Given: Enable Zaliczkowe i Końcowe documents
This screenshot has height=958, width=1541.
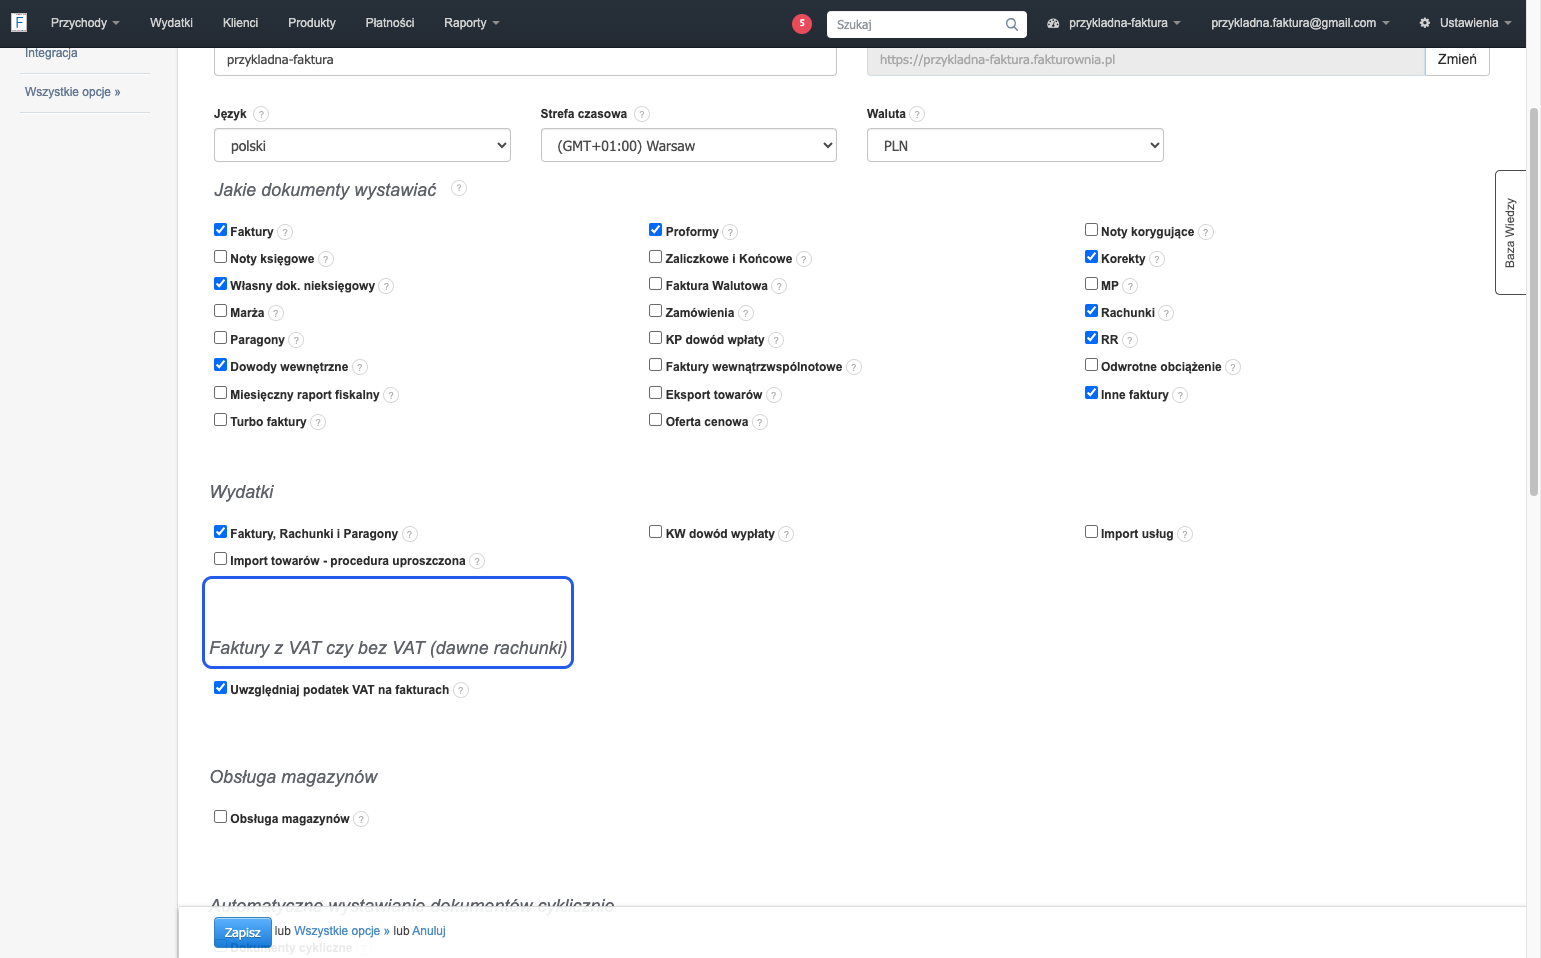Looking at the screenshot, I should click(656, 257).
